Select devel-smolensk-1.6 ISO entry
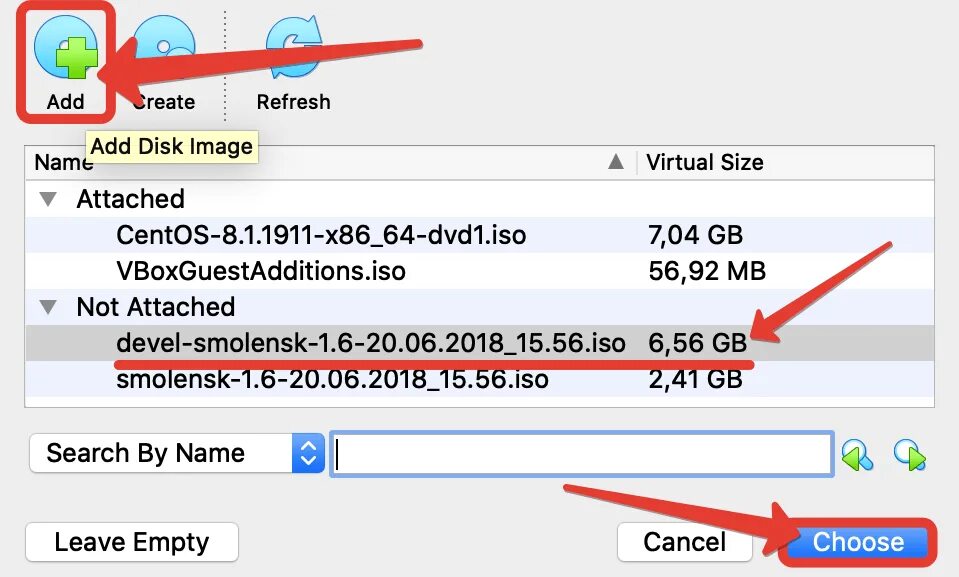The image size is (959, 577). pos(370,343)
